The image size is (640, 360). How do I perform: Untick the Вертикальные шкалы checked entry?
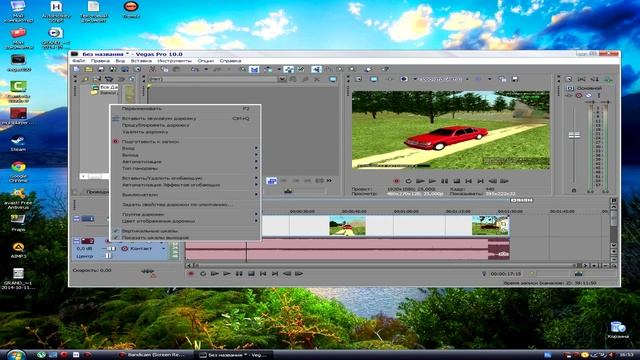coord(185,231)
